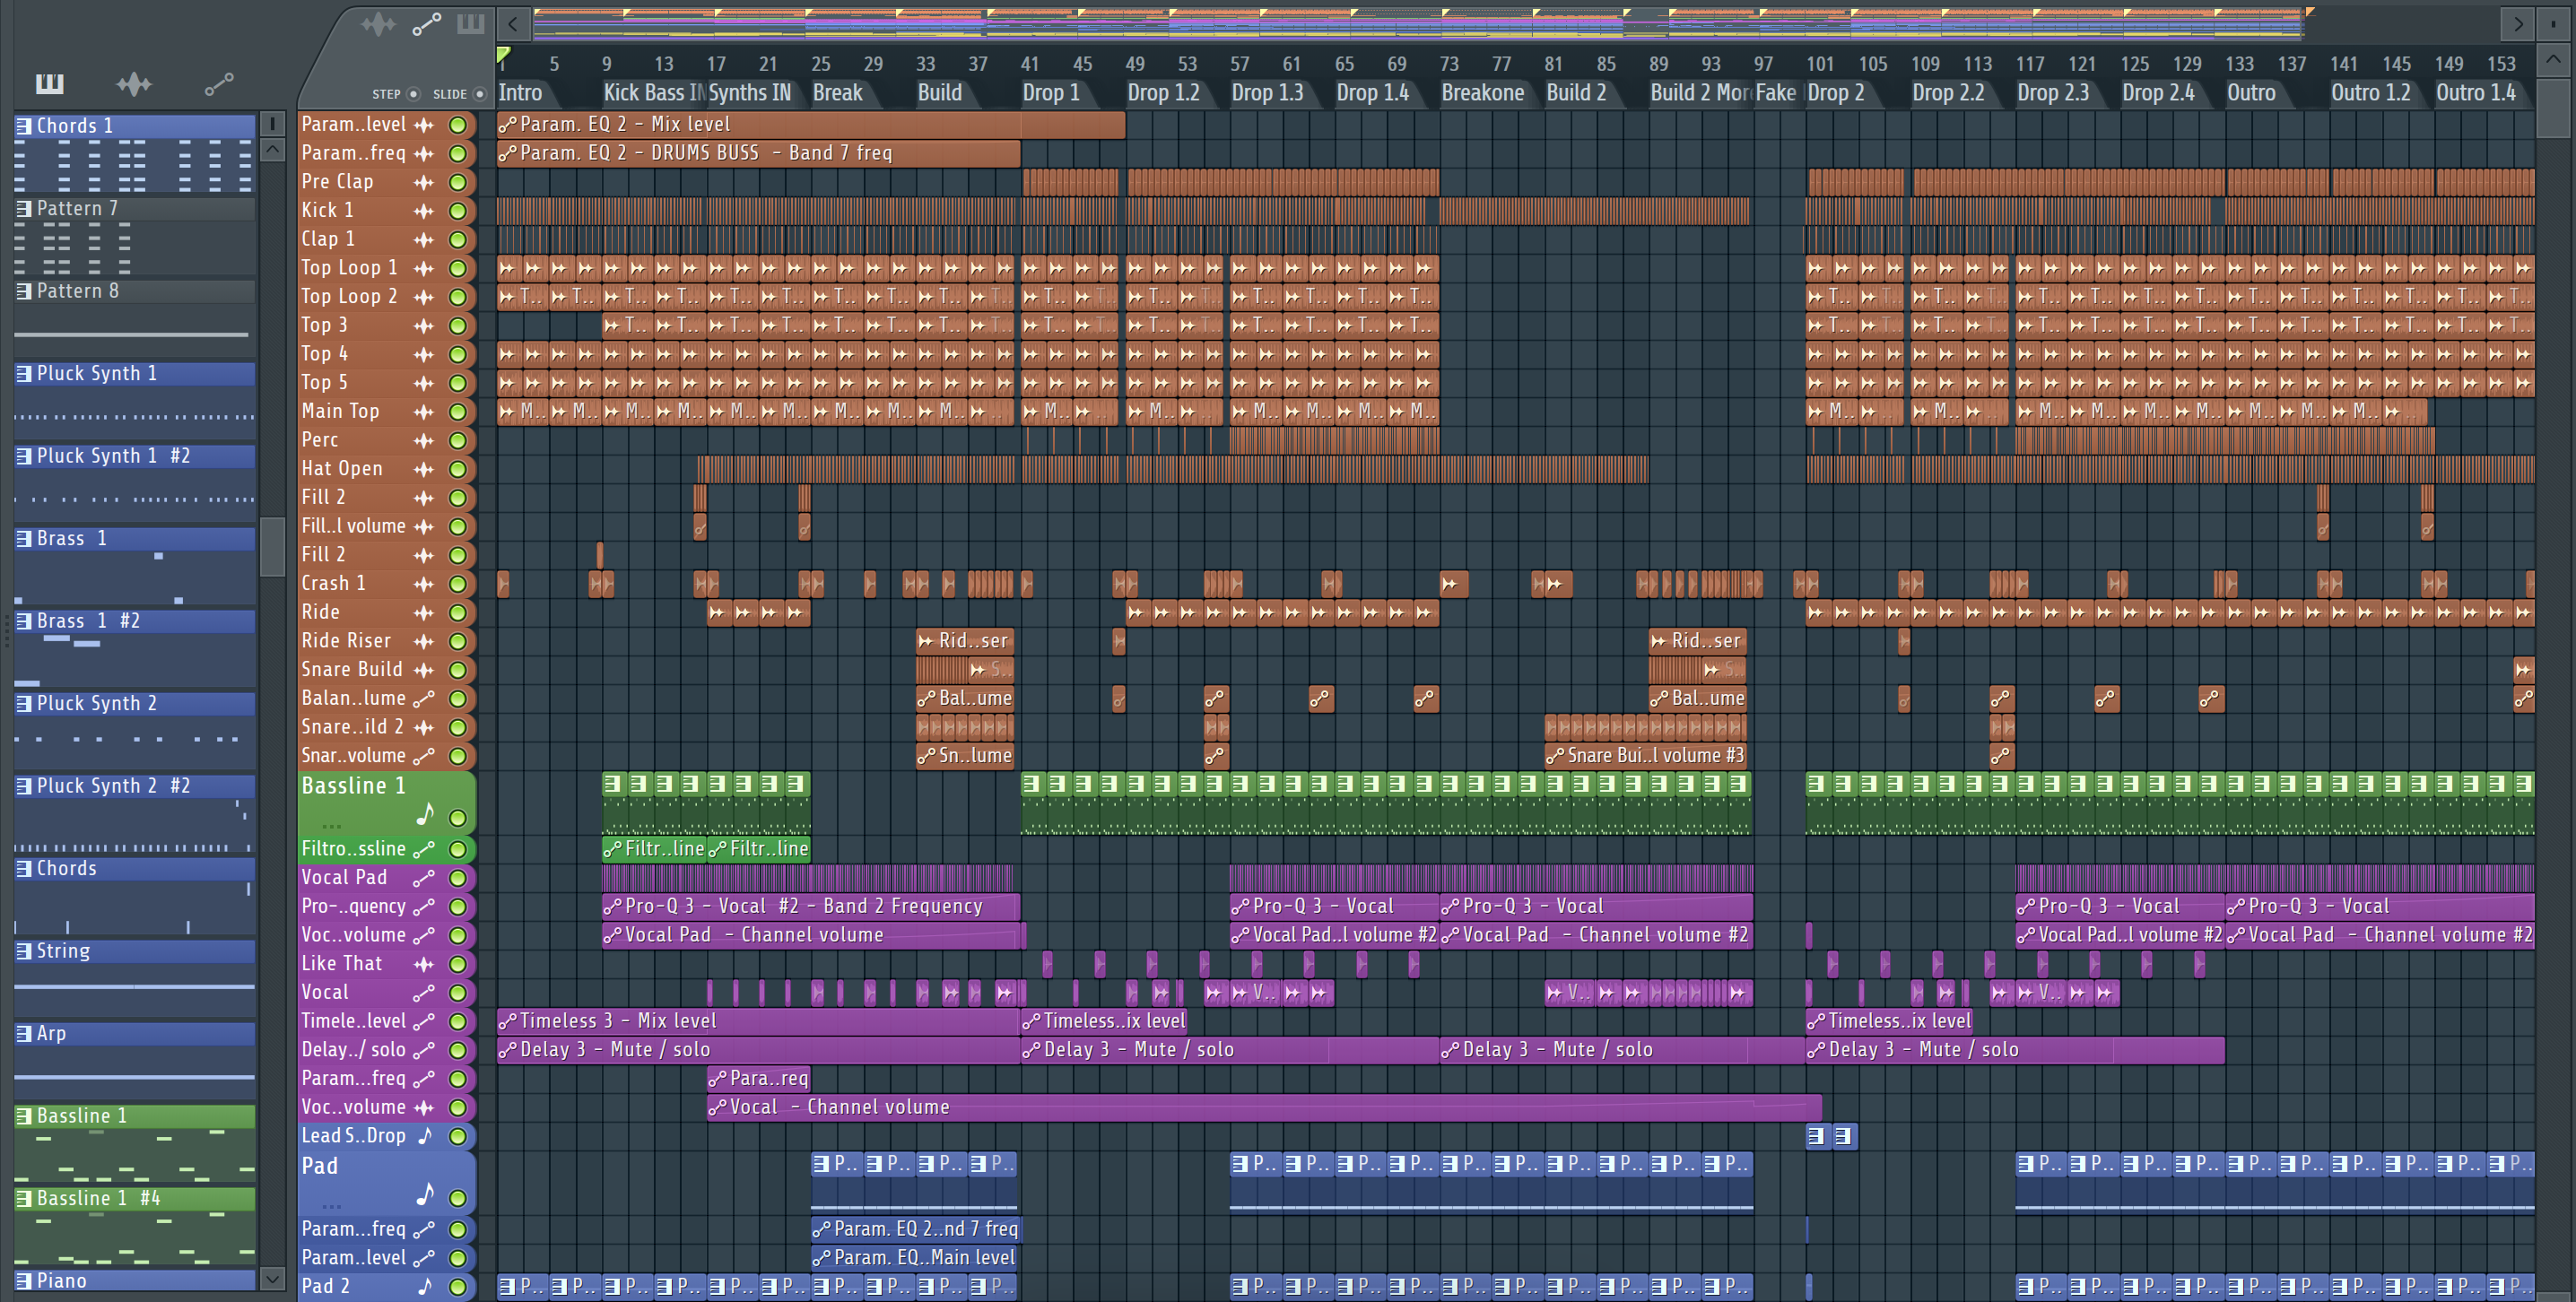The height and width of the screenshot is (1302, 2576).
Task: Select automation clip focus icon above track headers
Action: pos(427,24)
